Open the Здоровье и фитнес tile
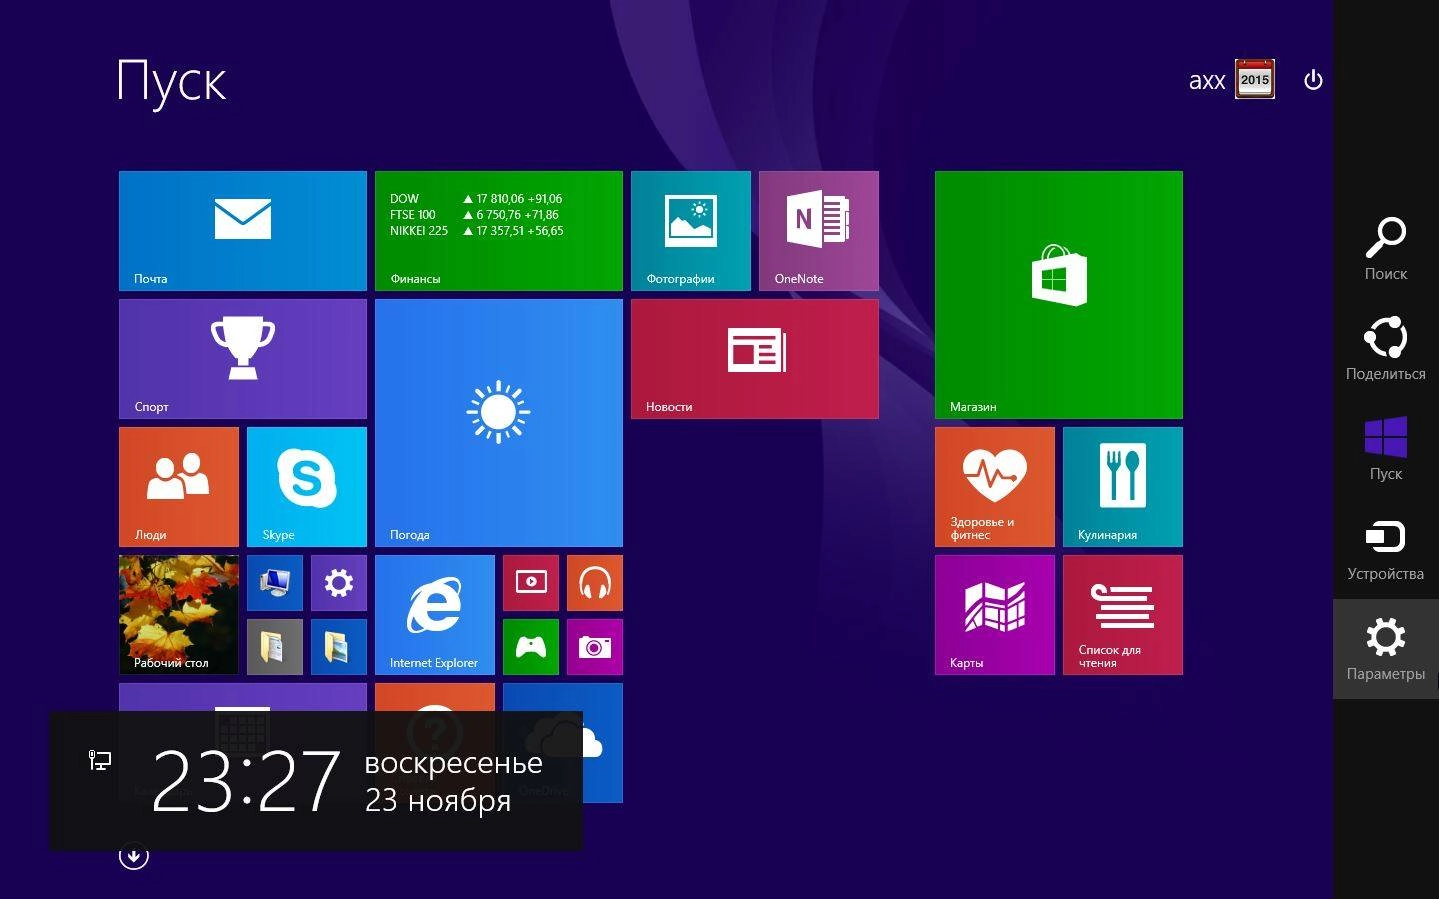The height and width of the screenshot is (899, 1439). click(995, 487)
